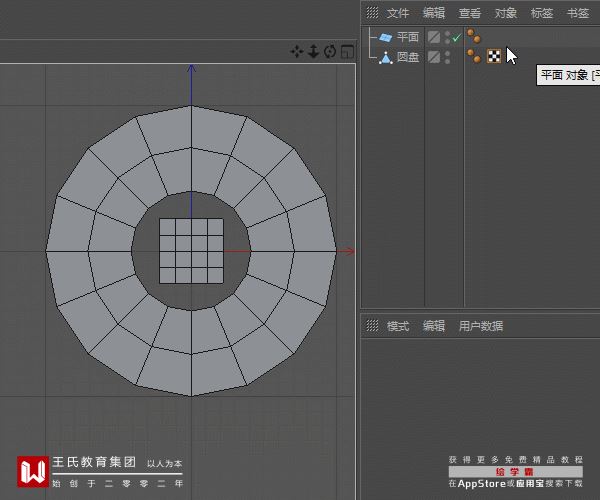This screenshot has height=500, width=600.
Task: Select the 平面 Phong tag
Action: click(474, 36)
